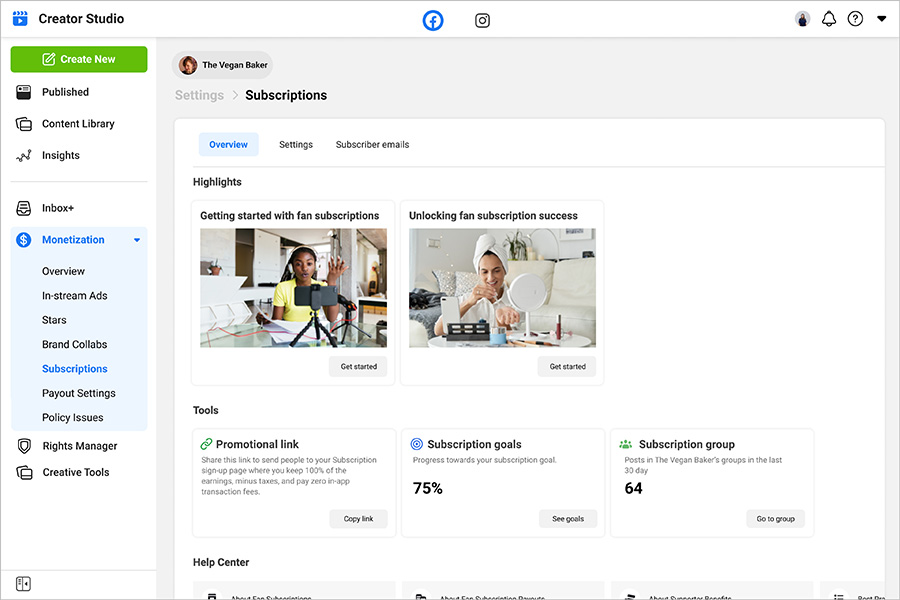Open Rights Manager shield icon
Viewport: 900px width, 600px height.
pyautogui.click(x=24, y=446)
